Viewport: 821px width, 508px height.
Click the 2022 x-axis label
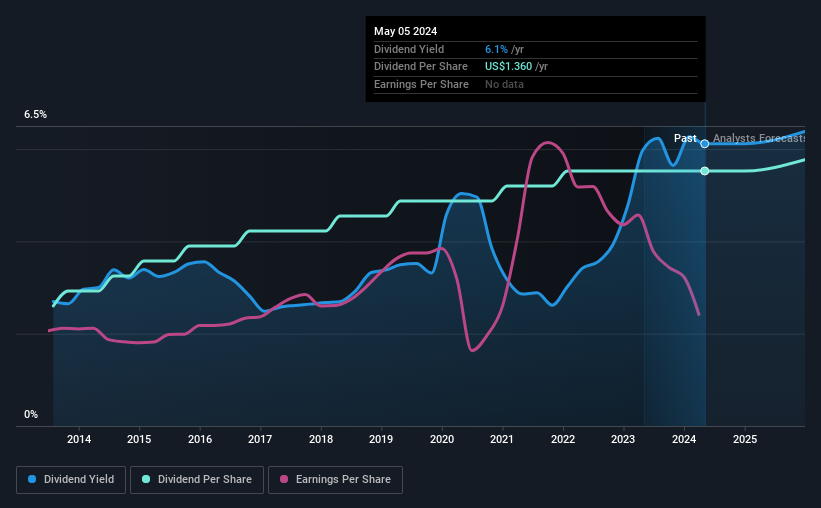point(563,439)
